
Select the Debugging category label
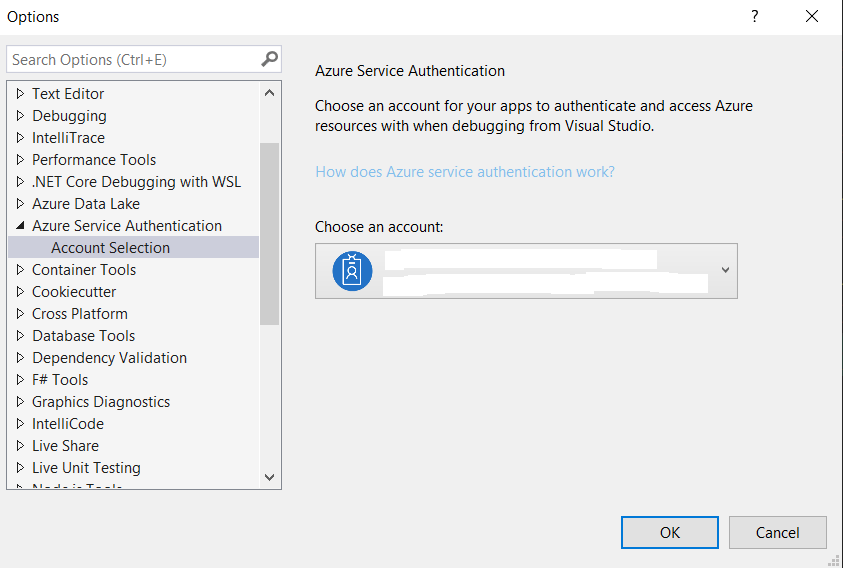click(x=69, y=116)
